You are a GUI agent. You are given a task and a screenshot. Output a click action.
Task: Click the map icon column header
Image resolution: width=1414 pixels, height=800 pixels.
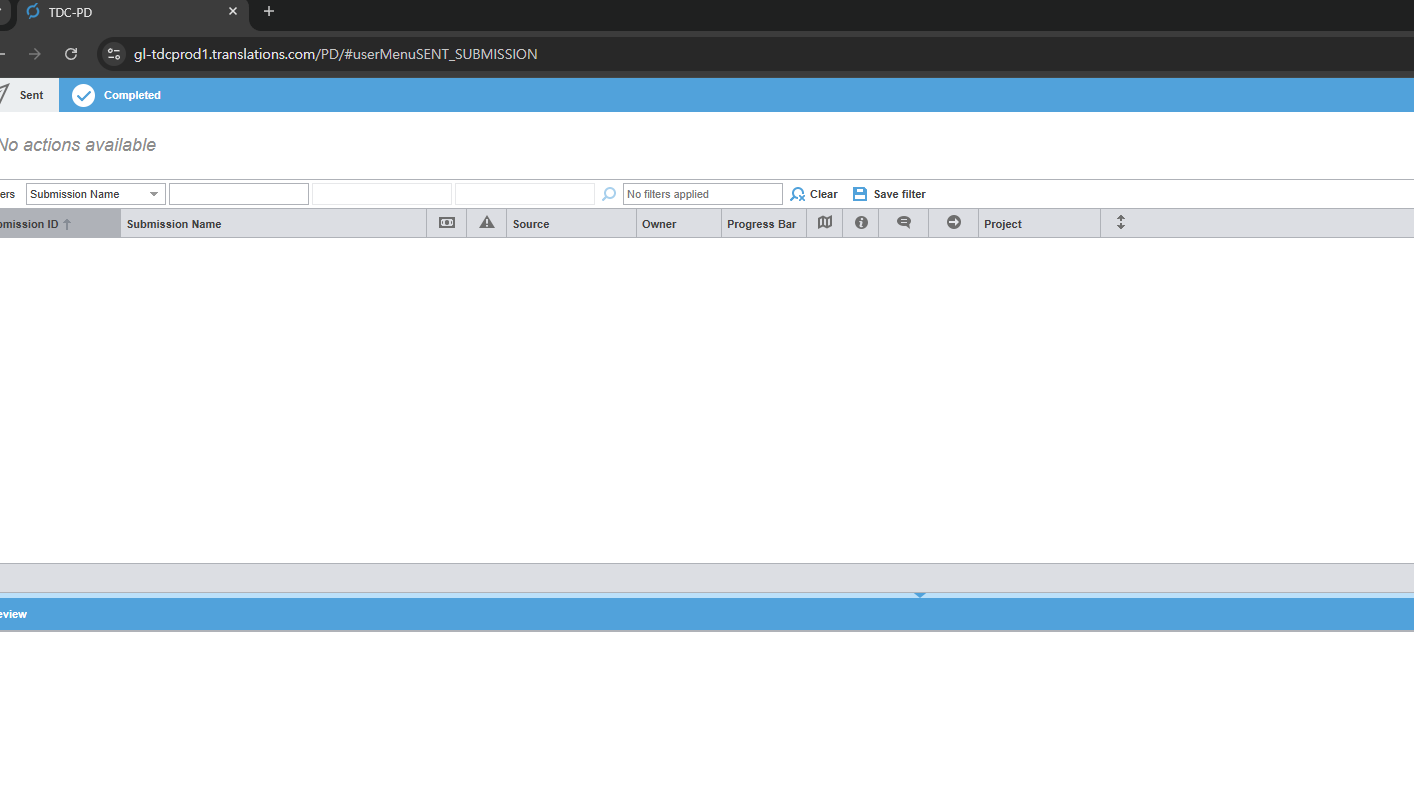coord(825,223)
